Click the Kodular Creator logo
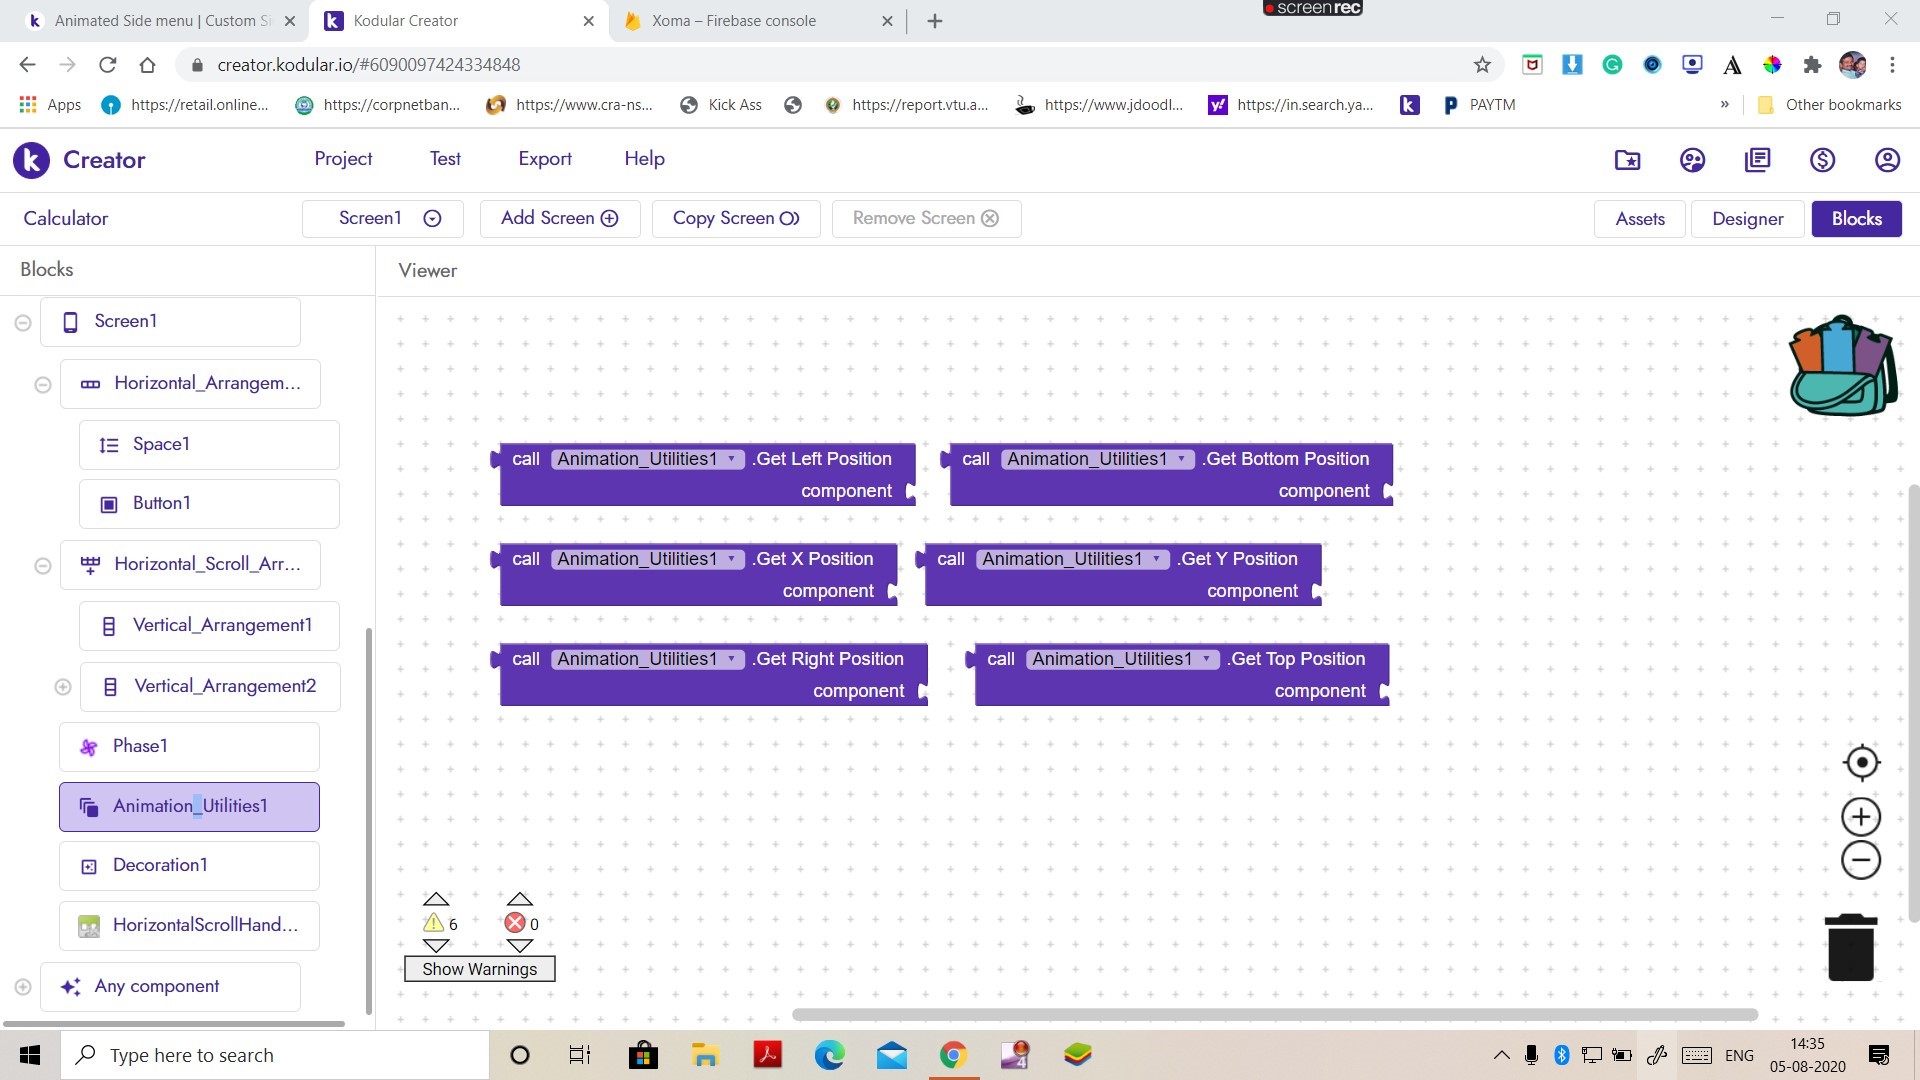The image size is (1920, 1080). point(31,160)
